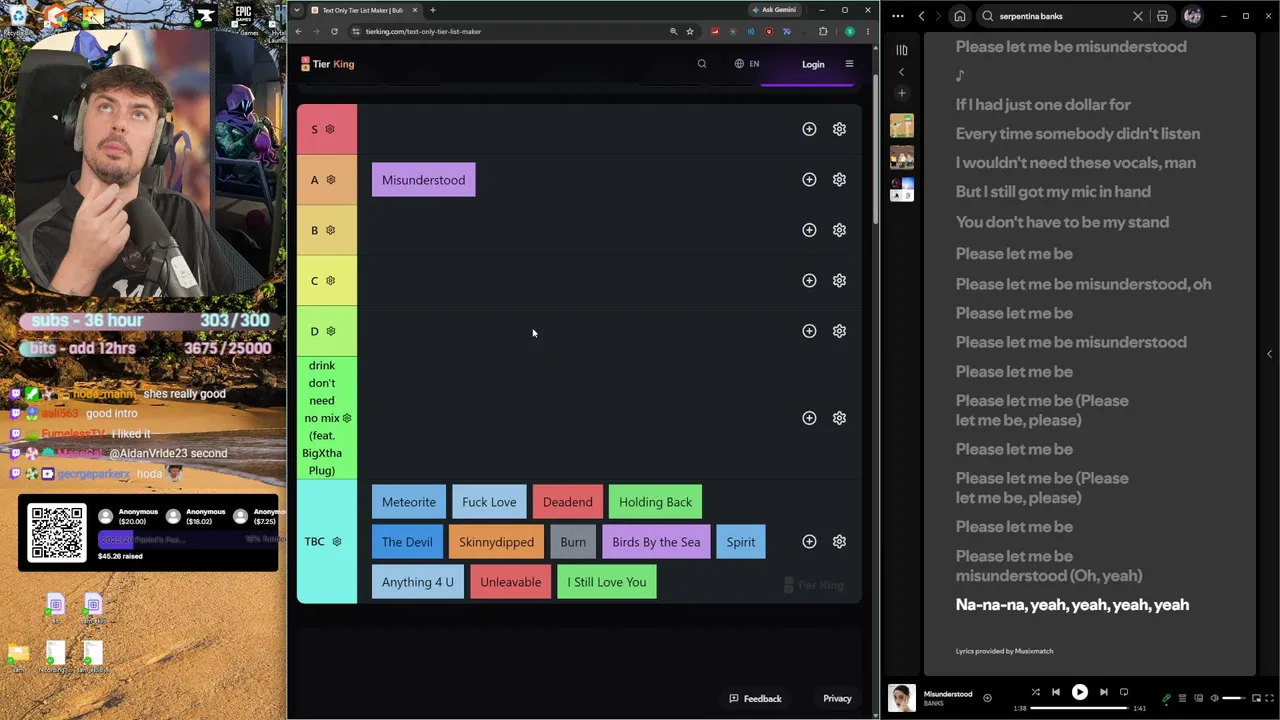
Task: Select the Misunderstood album thumbnail in Spotify
Action: pyautogui.click(x=902, y=698)
